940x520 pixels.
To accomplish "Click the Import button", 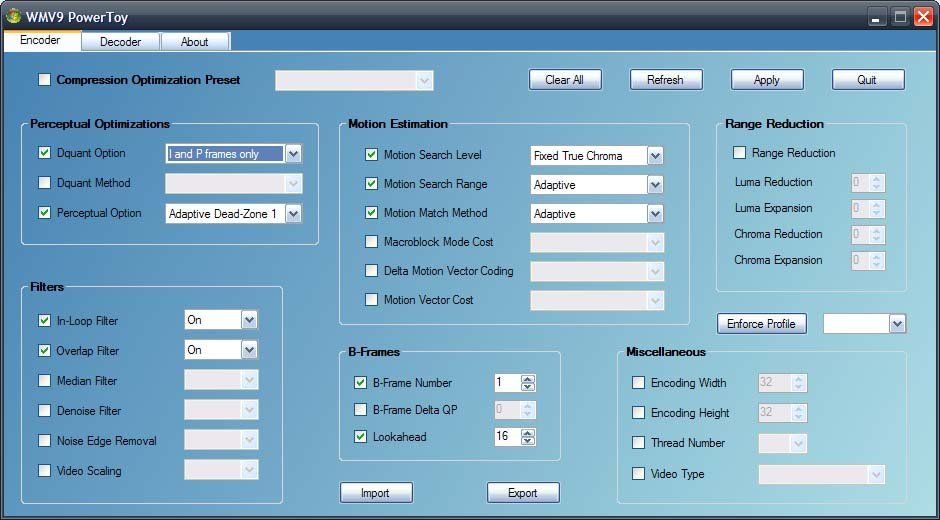I will pos(376,493).
